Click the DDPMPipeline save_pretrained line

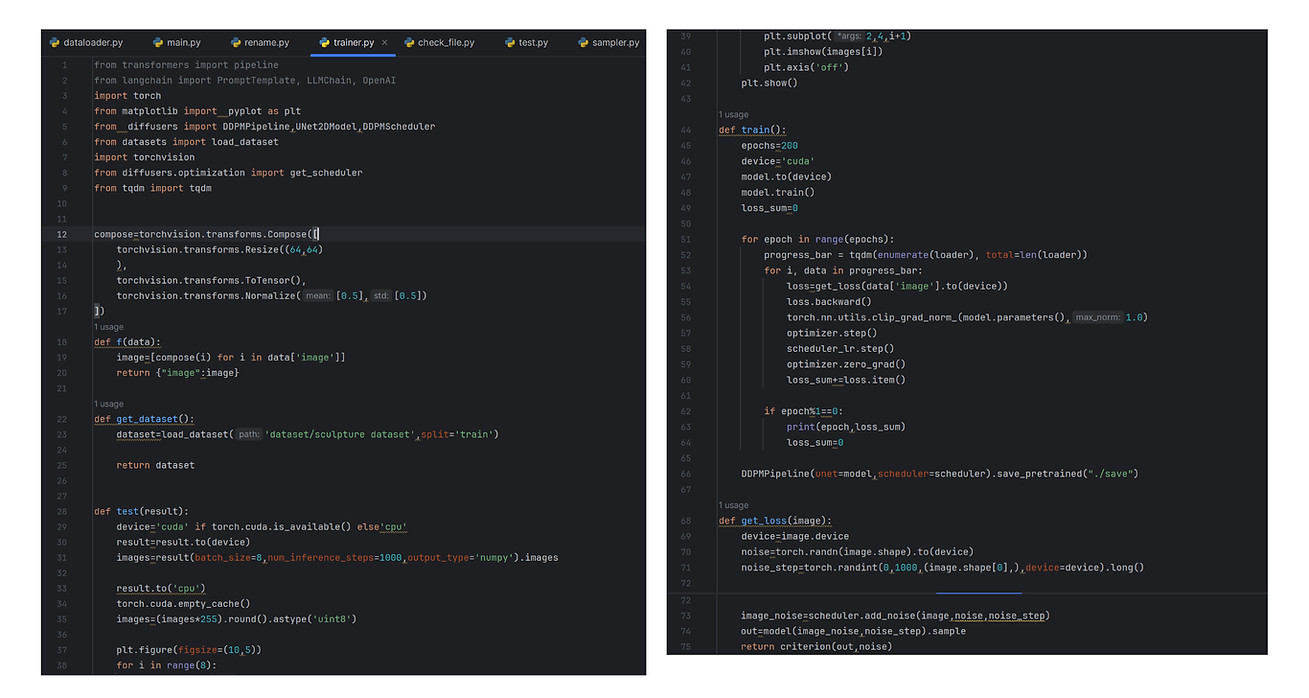click(x=940, y=473)
